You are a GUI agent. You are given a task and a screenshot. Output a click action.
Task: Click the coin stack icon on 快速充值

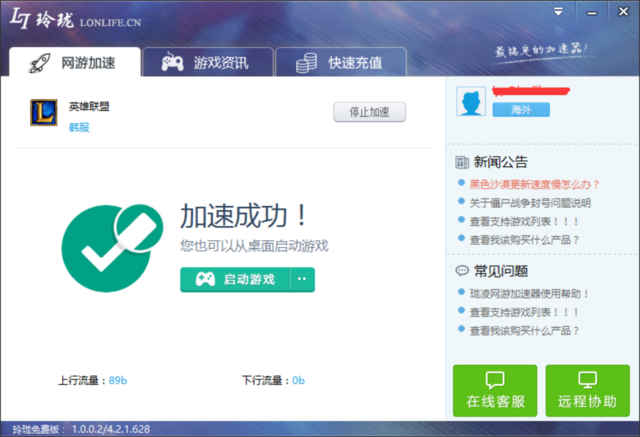pos(307,63)
